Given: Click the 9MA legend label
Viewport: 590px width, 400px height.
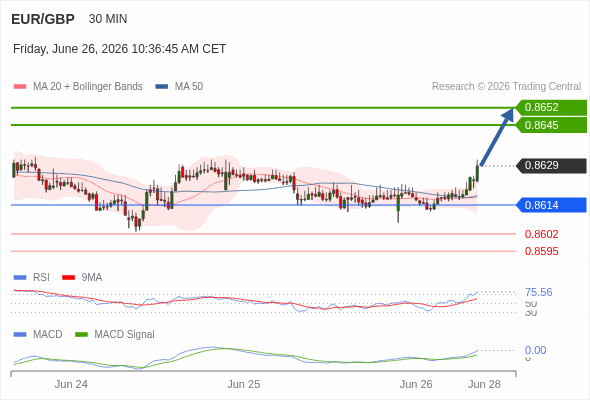Looking at the screenshot, I should pyautogui.click(x=92, y=277).
